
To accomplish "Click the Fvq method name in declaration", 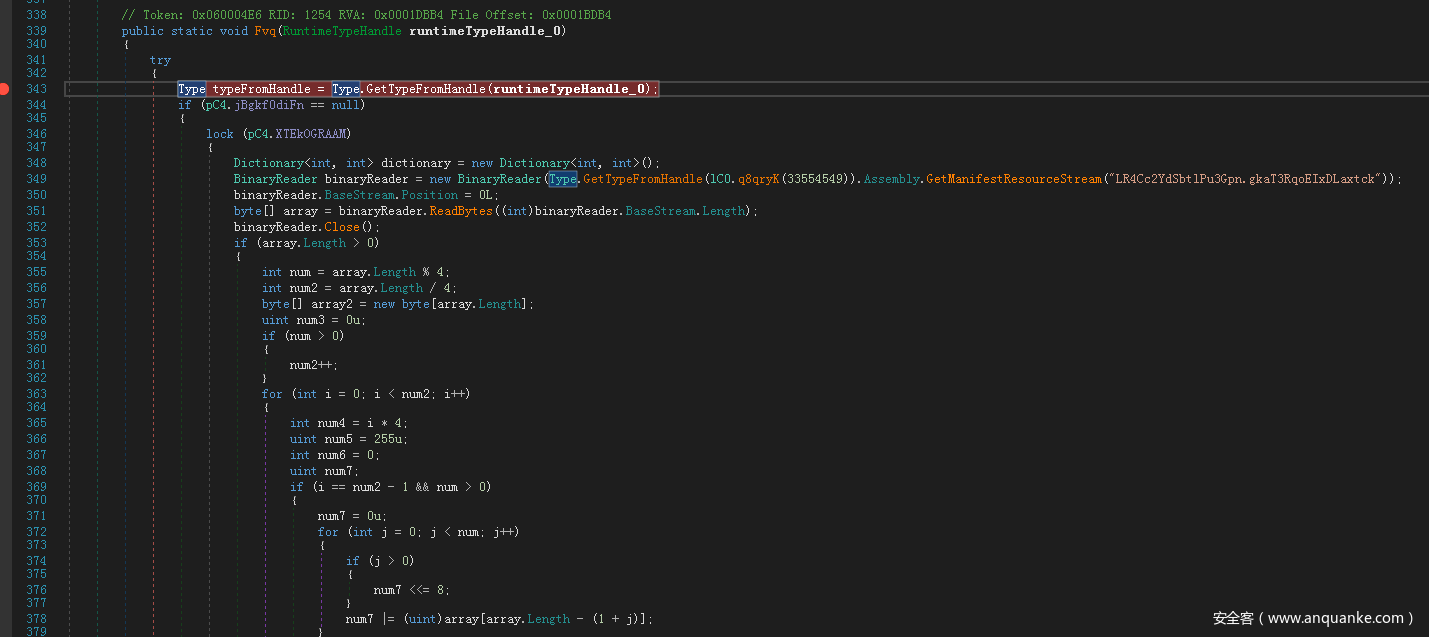I will pos(265,31).
